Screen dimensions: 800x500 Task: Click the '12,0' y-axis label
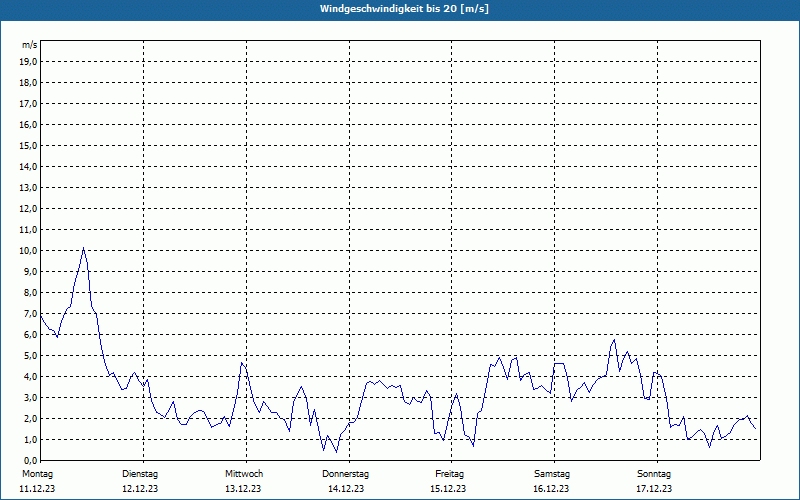[x=29, y=209]
